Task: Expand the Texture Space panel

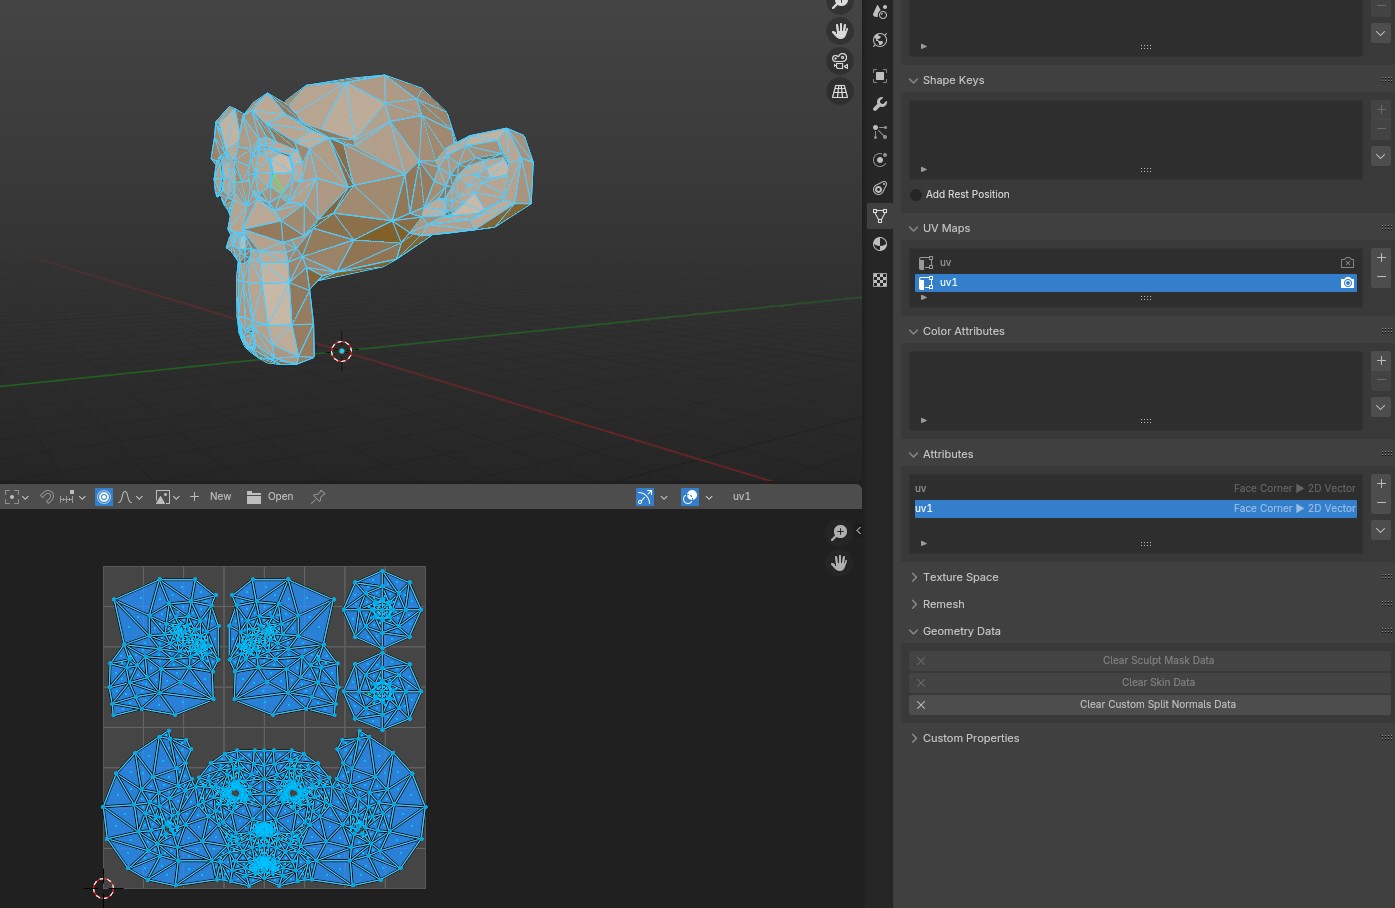Action: pos(960,577)
